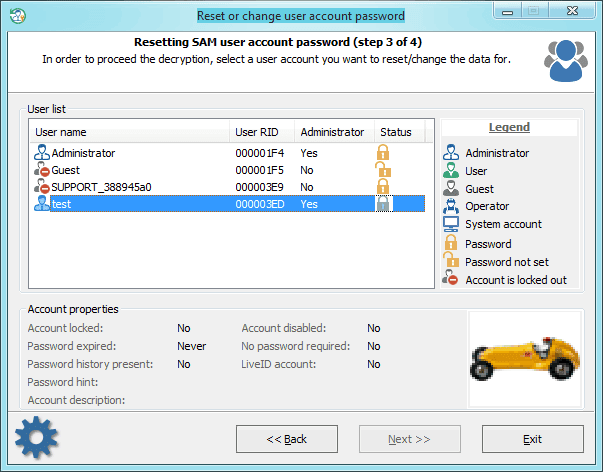Click the System account legend monitor icon
The height and width of the screenshot is (472, 603).
point(451,224)
